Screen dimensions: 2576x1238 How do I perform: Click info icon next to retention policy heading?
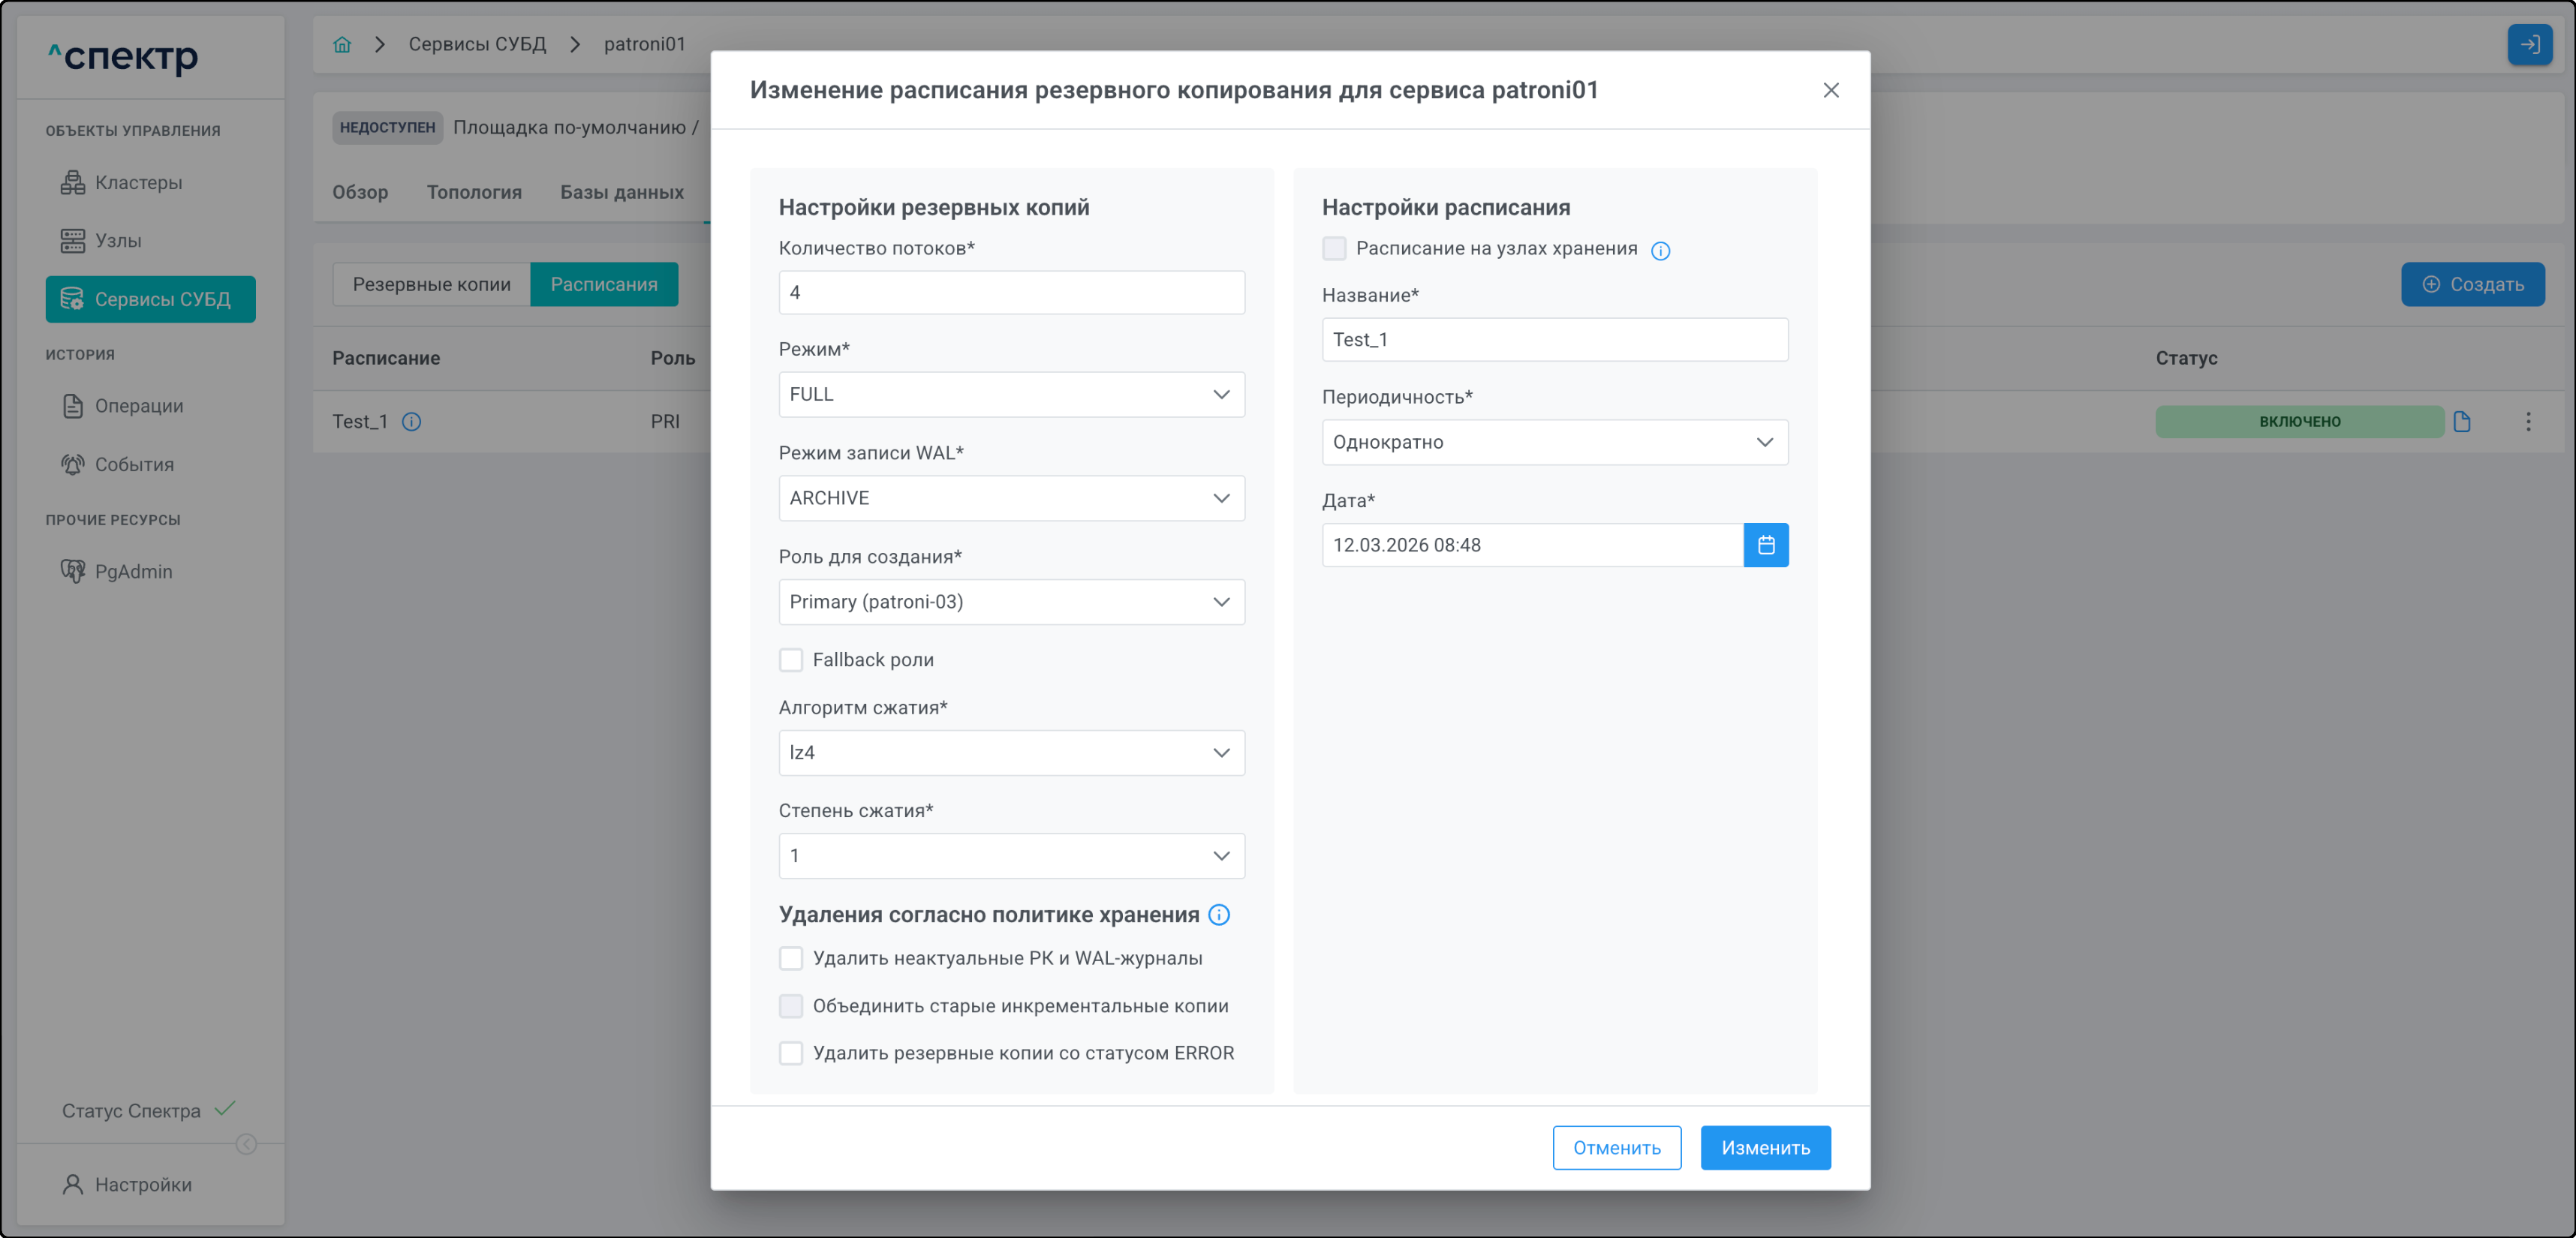(x=1218, y=915)
